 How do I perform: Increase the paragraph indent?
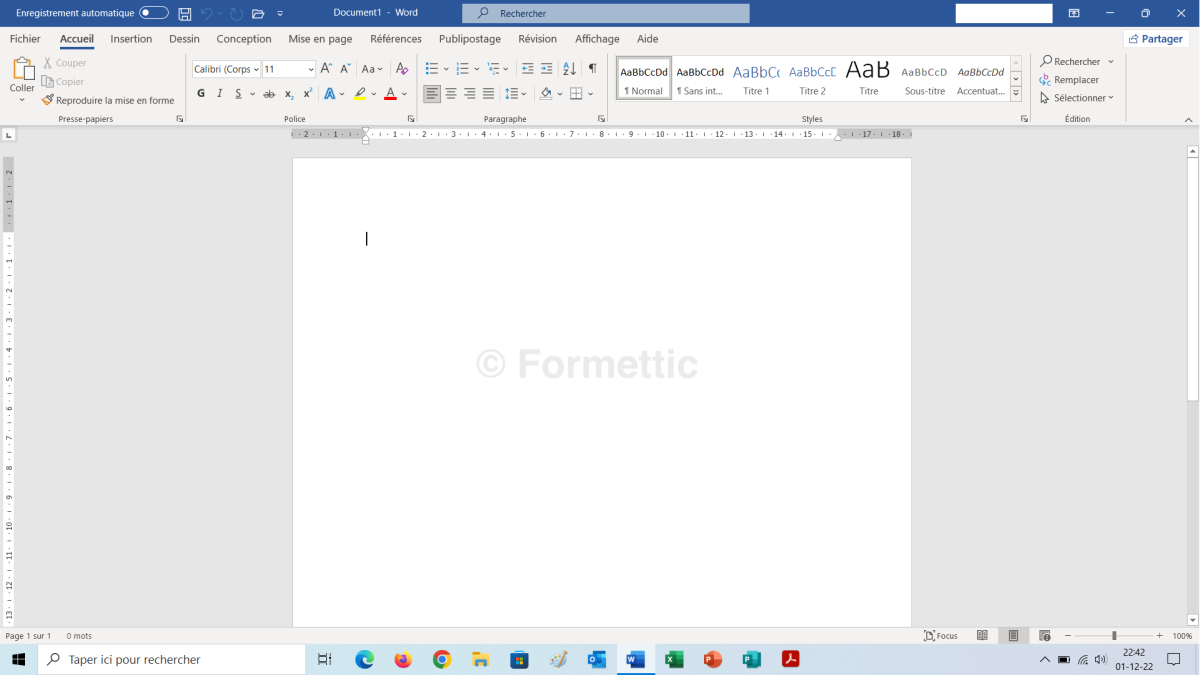pyautogui.click(x=546, y=69)
